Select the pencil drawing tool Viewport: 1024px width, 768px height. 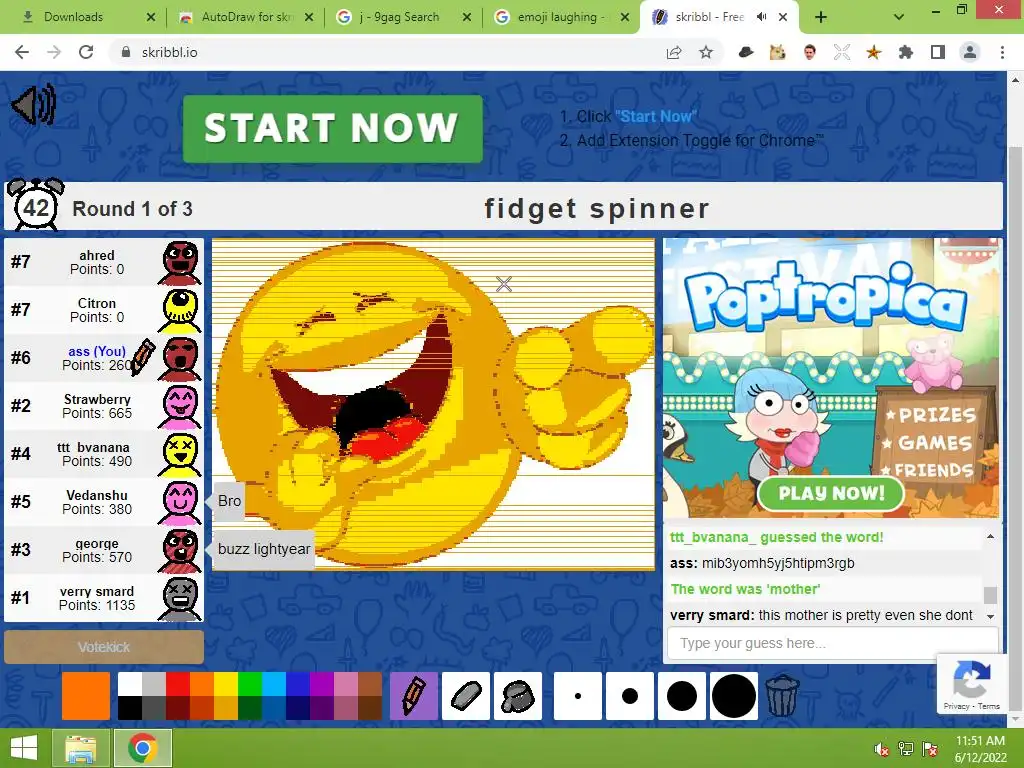pos(413,696)
